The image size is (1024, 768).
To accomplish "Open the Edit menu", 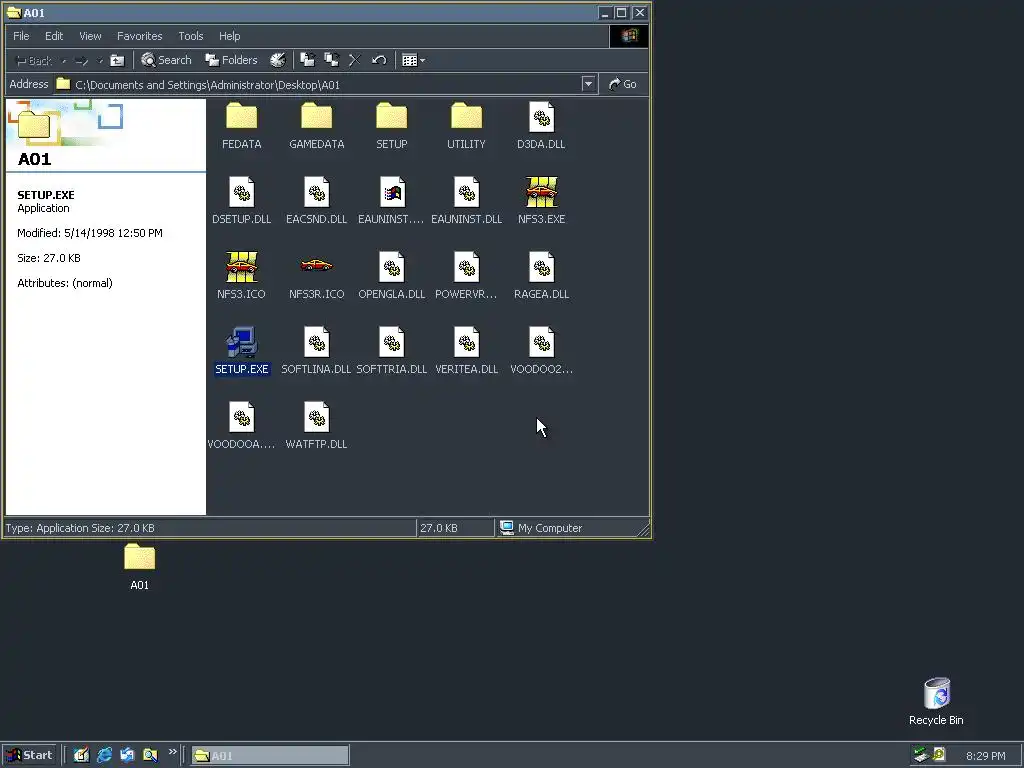I will pos(54,36).
